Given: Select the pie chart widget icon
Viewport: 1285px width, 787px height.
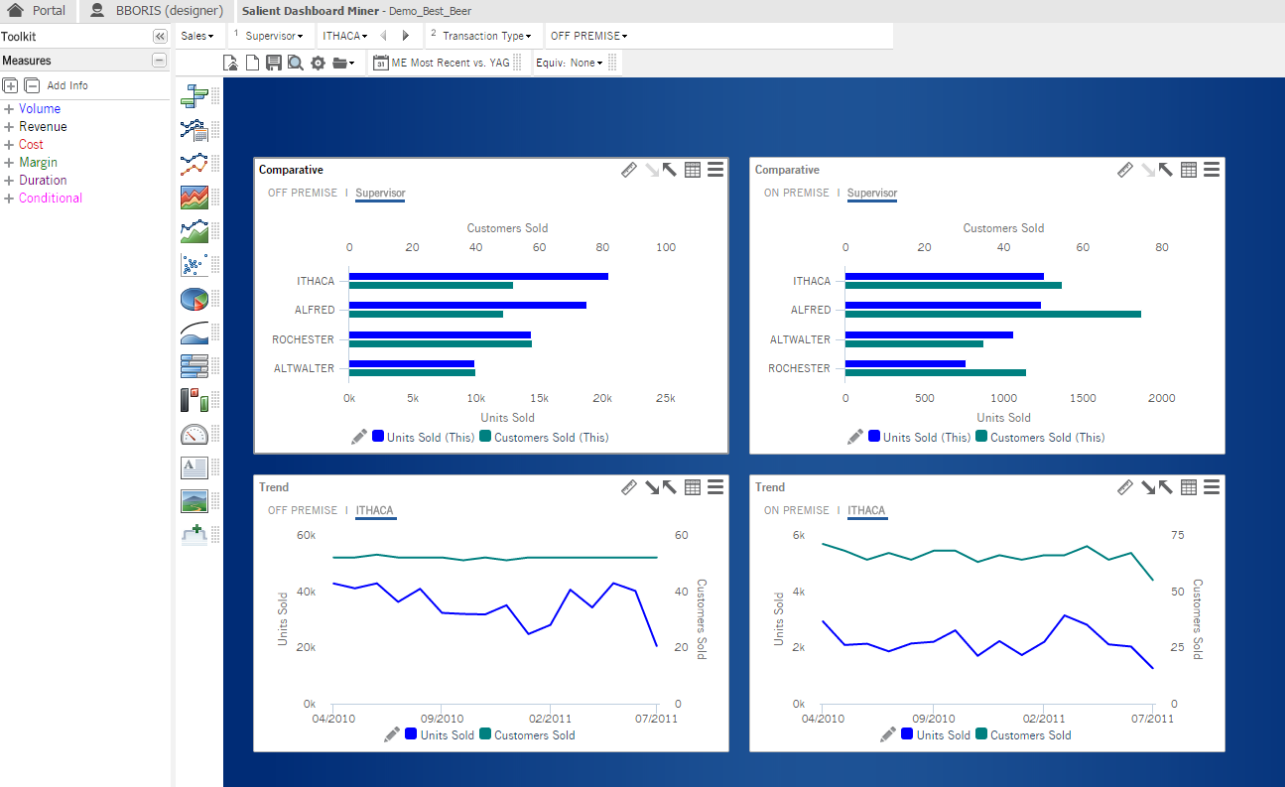Looking at the screenshot, I should click(194, 299).
